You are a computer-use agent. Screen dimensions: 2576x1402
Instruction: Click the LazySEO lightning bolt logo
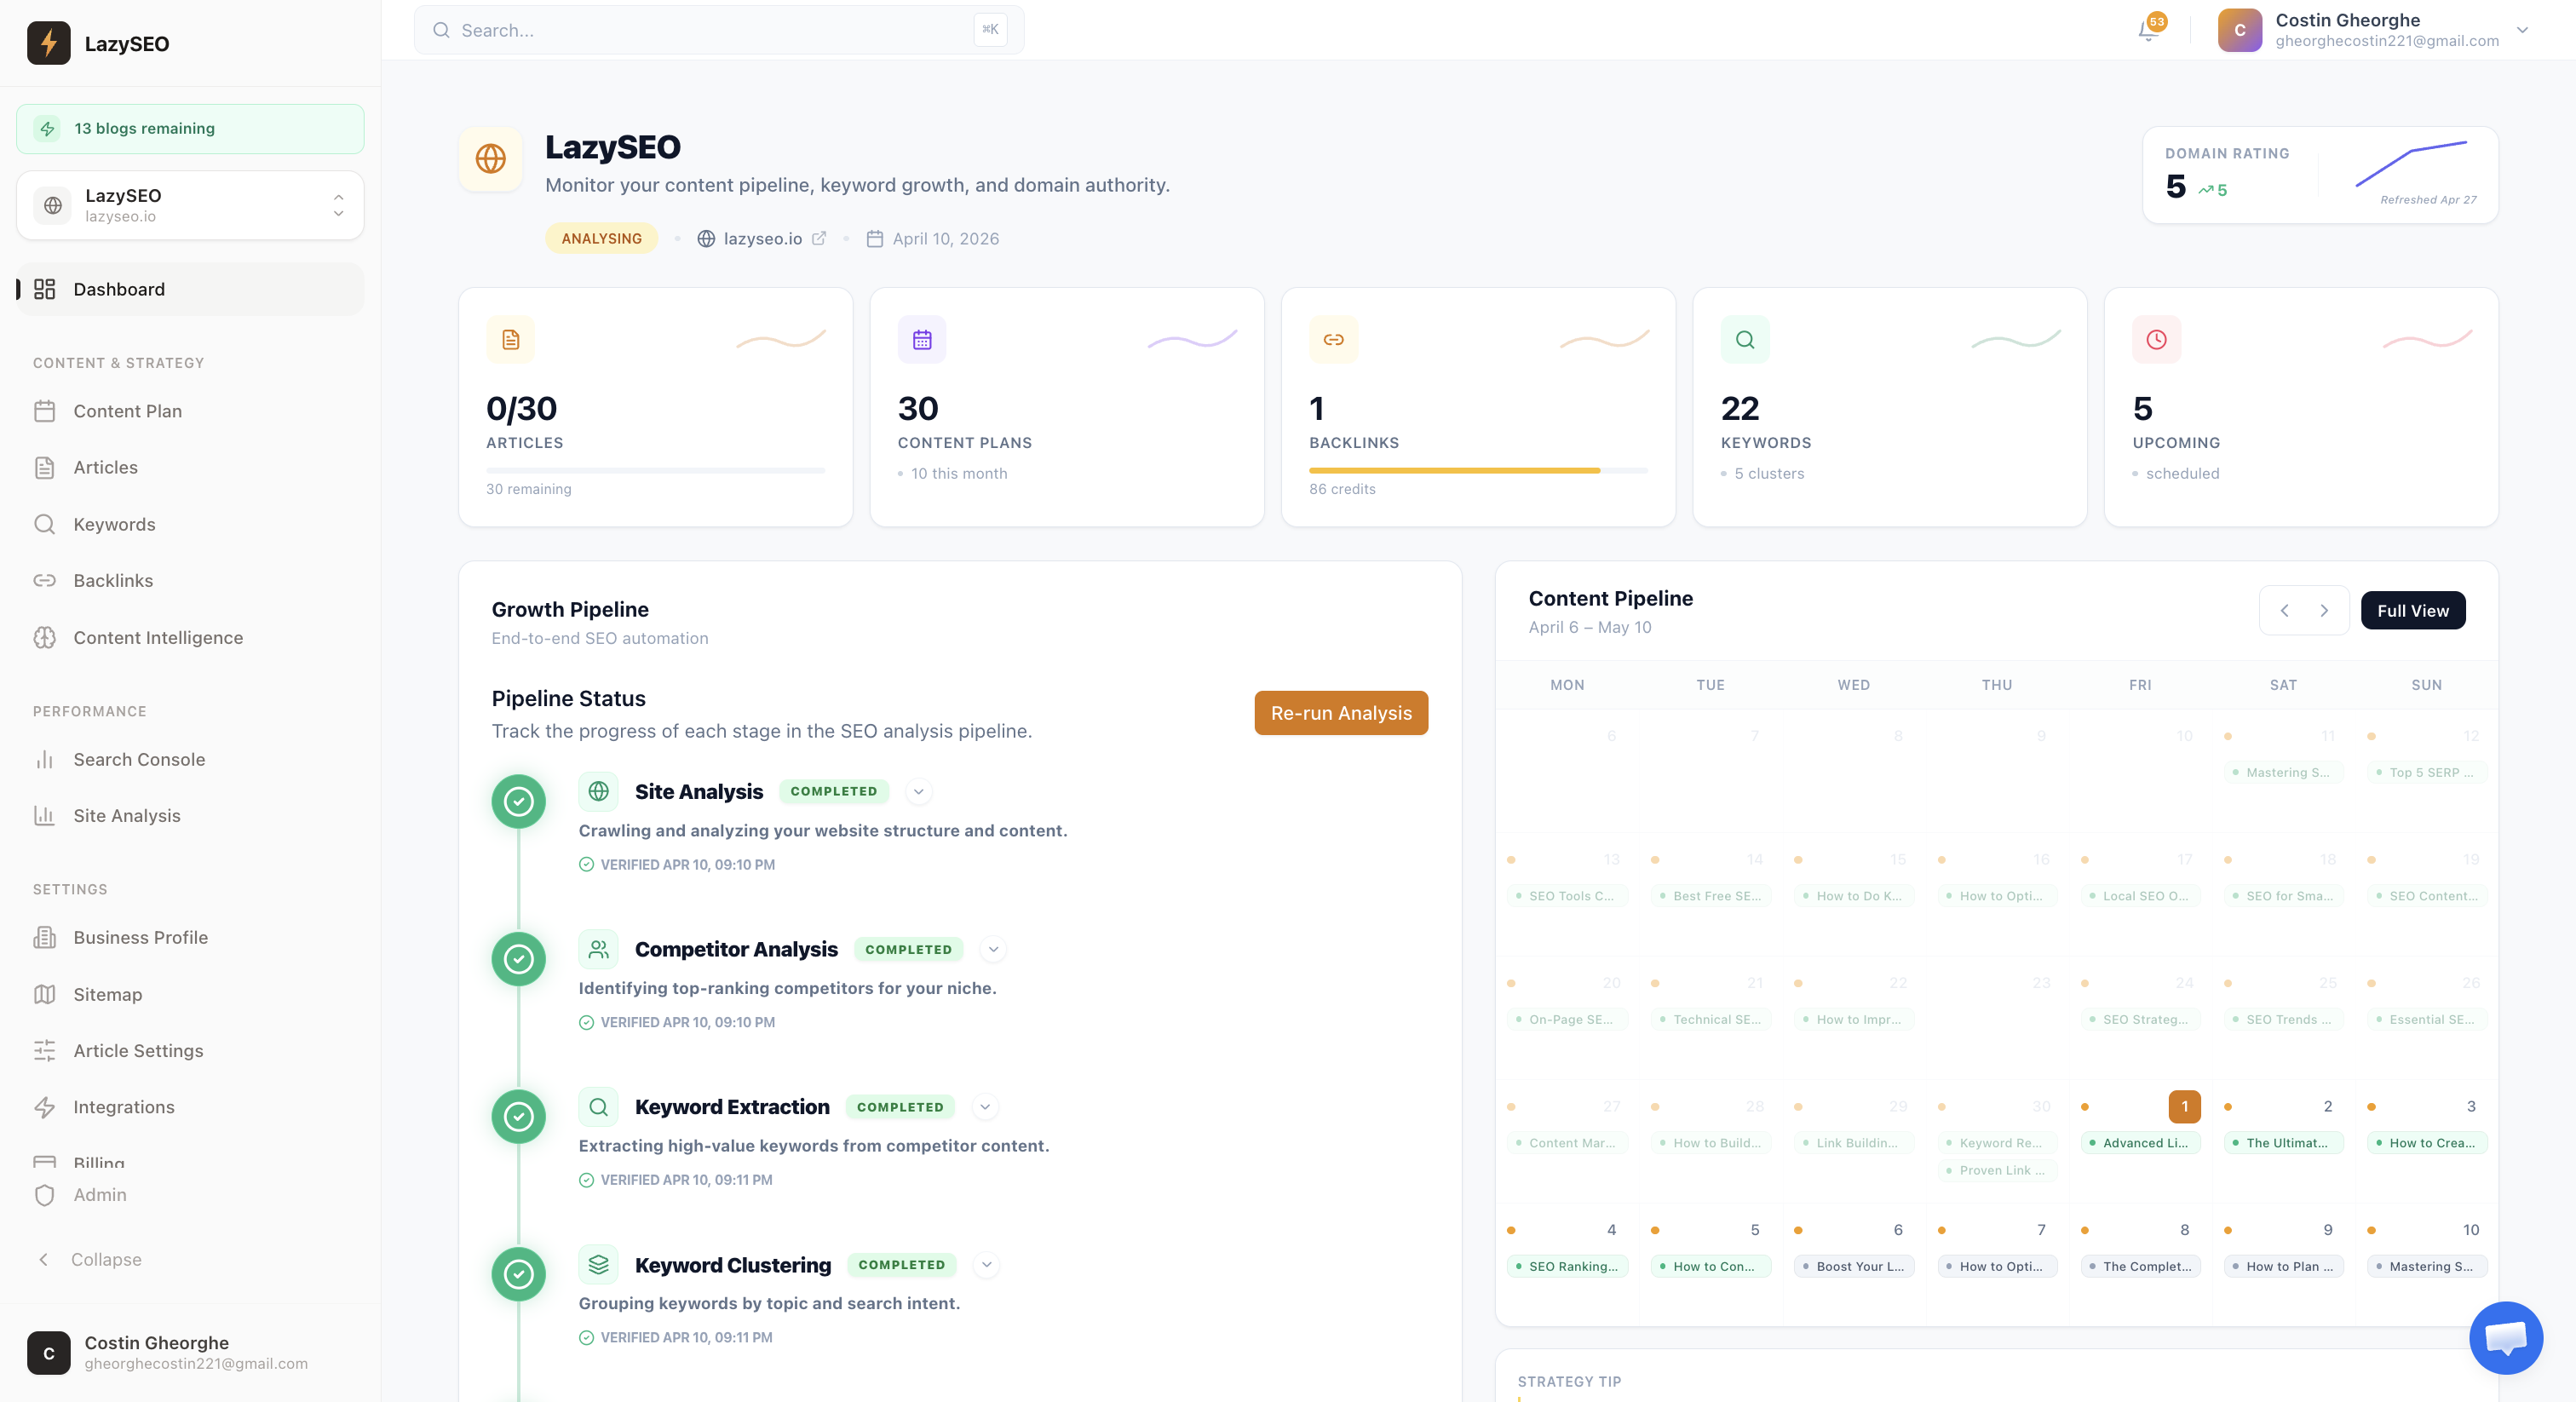click(48, 43)
